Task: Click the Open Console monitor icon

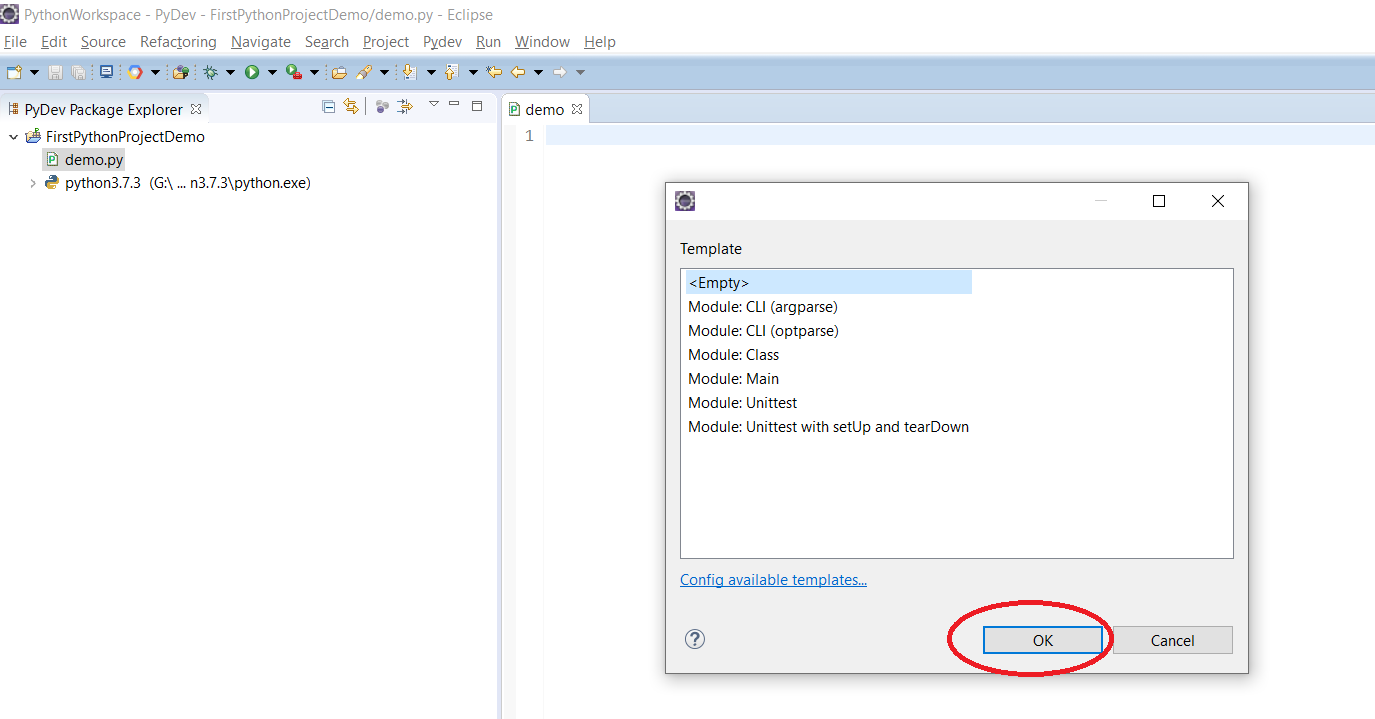Action: tap(106, 72)
